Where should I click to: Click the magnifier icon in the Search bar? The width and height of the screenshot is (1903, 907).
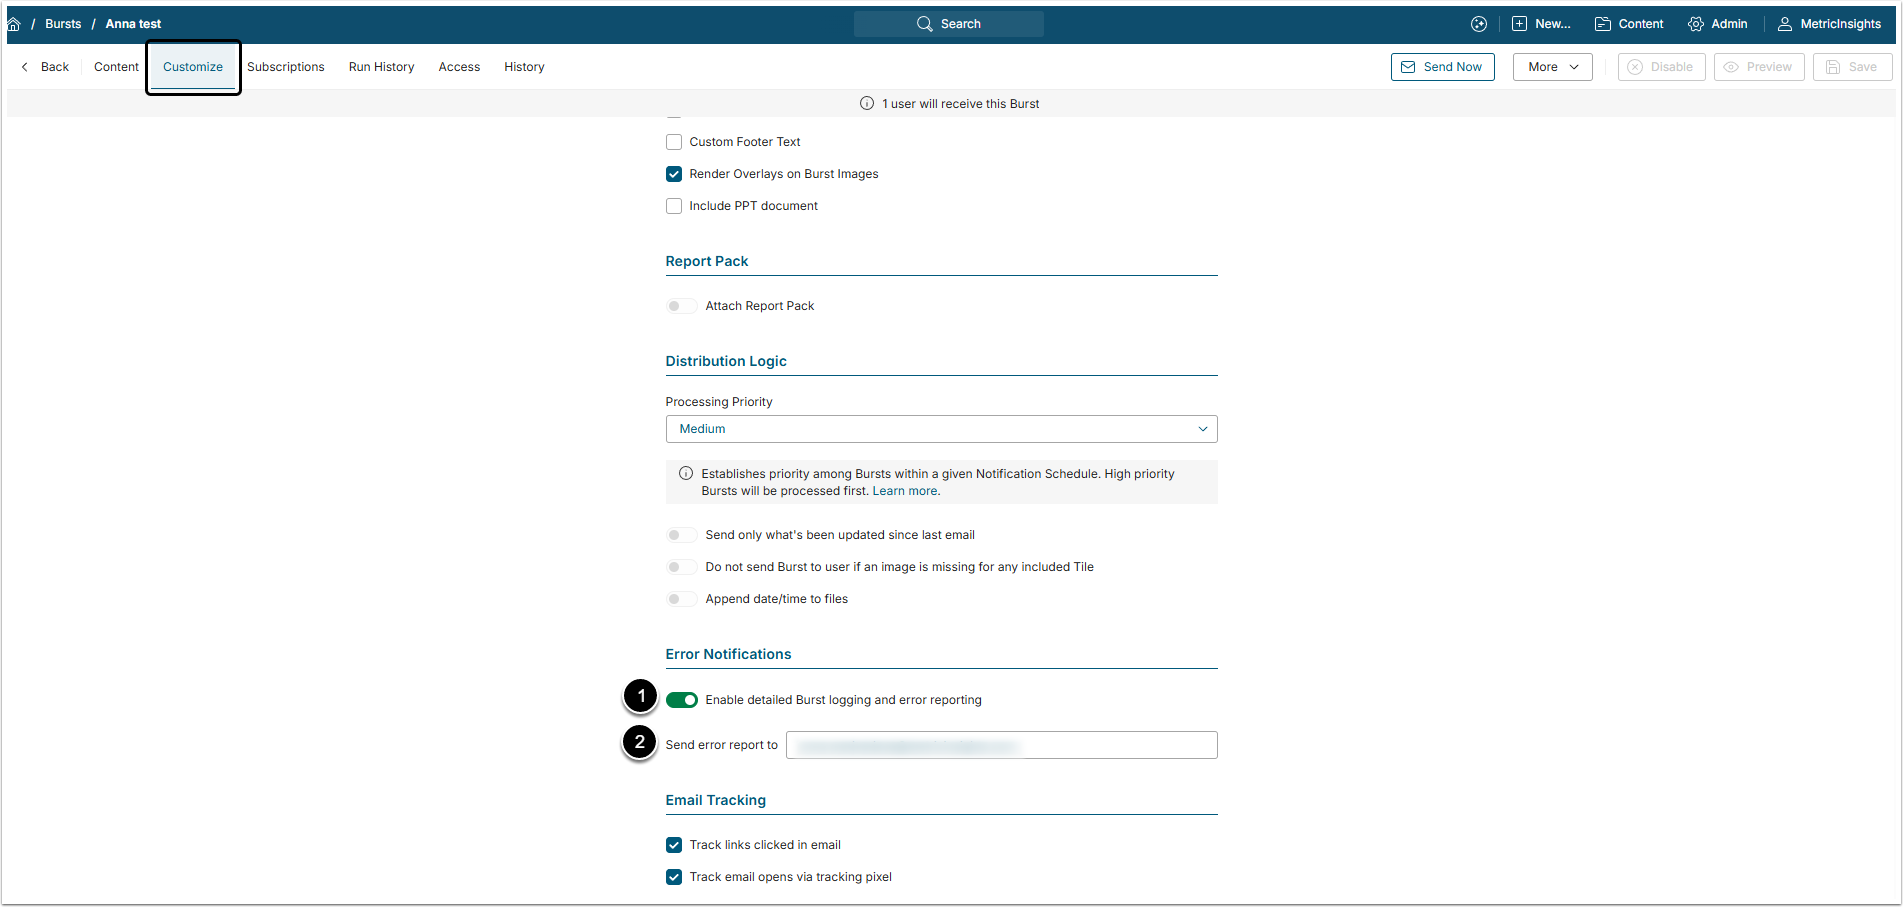(924, 24)
